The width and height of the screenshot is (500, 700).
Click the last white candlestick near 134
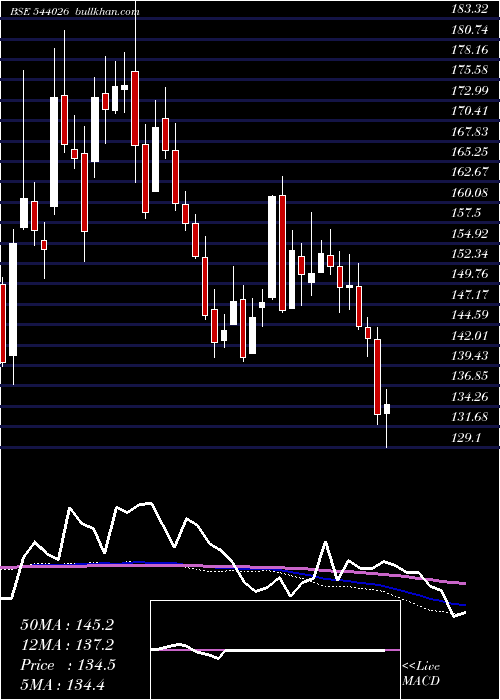(x=387, y=409)
